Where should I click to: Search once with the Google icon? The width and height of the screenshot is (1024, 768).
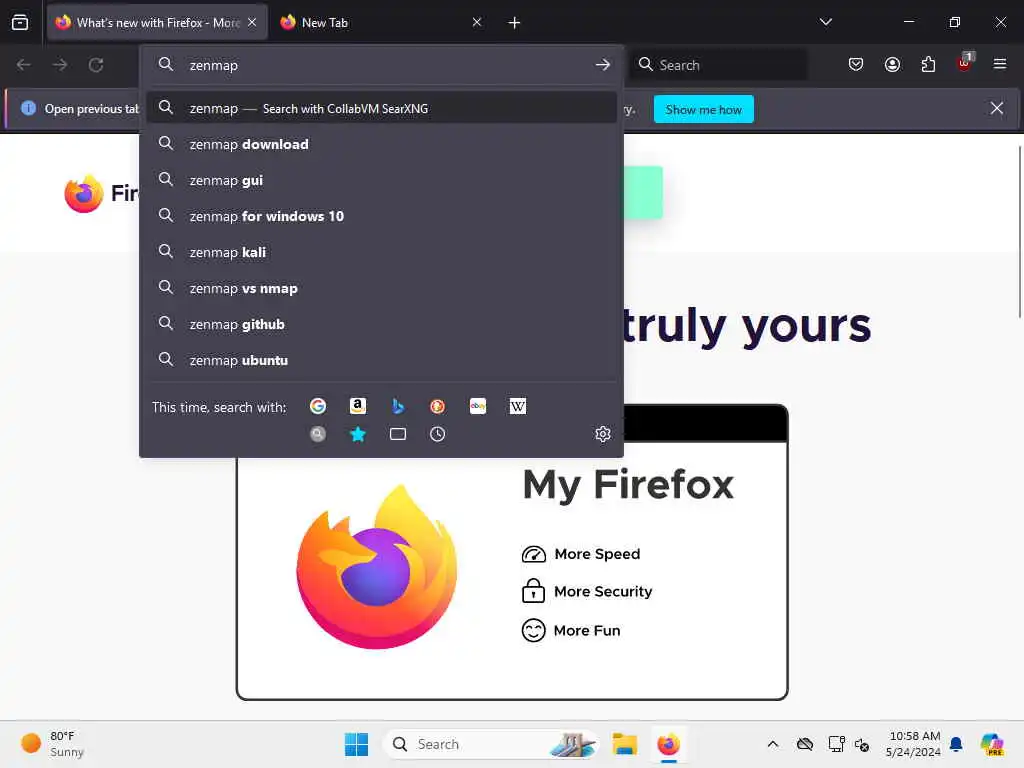[318, 406]
